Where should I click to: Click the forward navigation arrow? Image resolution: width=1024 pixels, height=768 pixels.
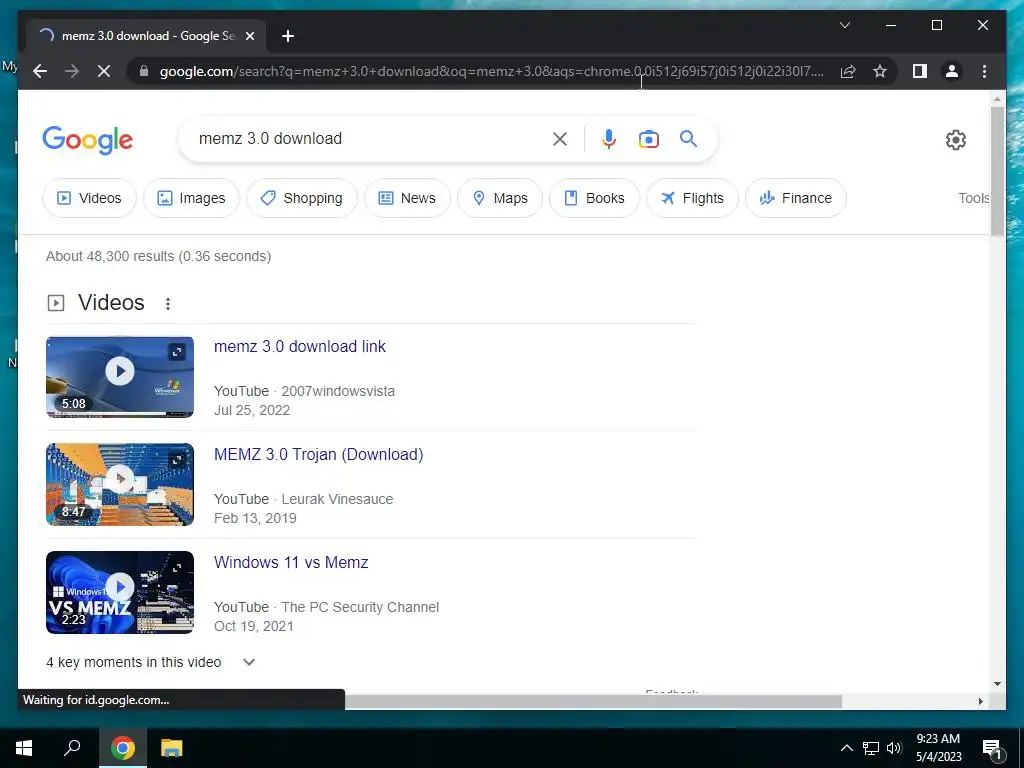pyautogui.click(x=72, y=71)
